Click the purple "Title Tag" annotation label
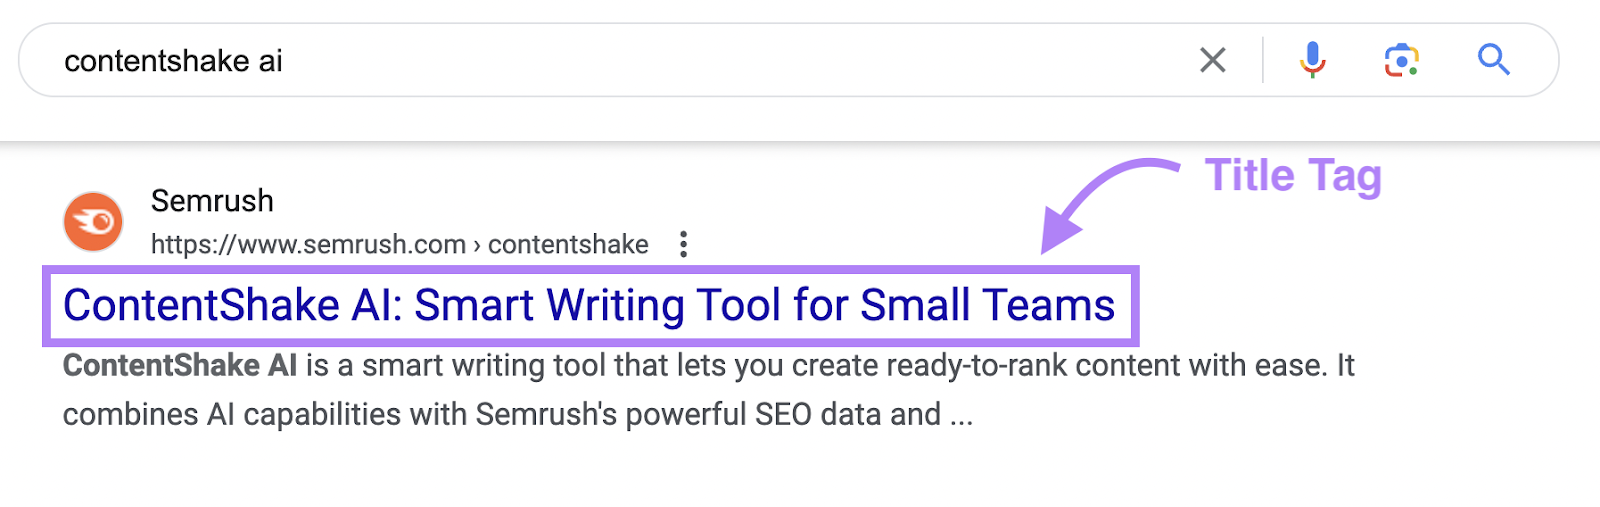Screen dimensions: 1600x507 pos(1293,176)
